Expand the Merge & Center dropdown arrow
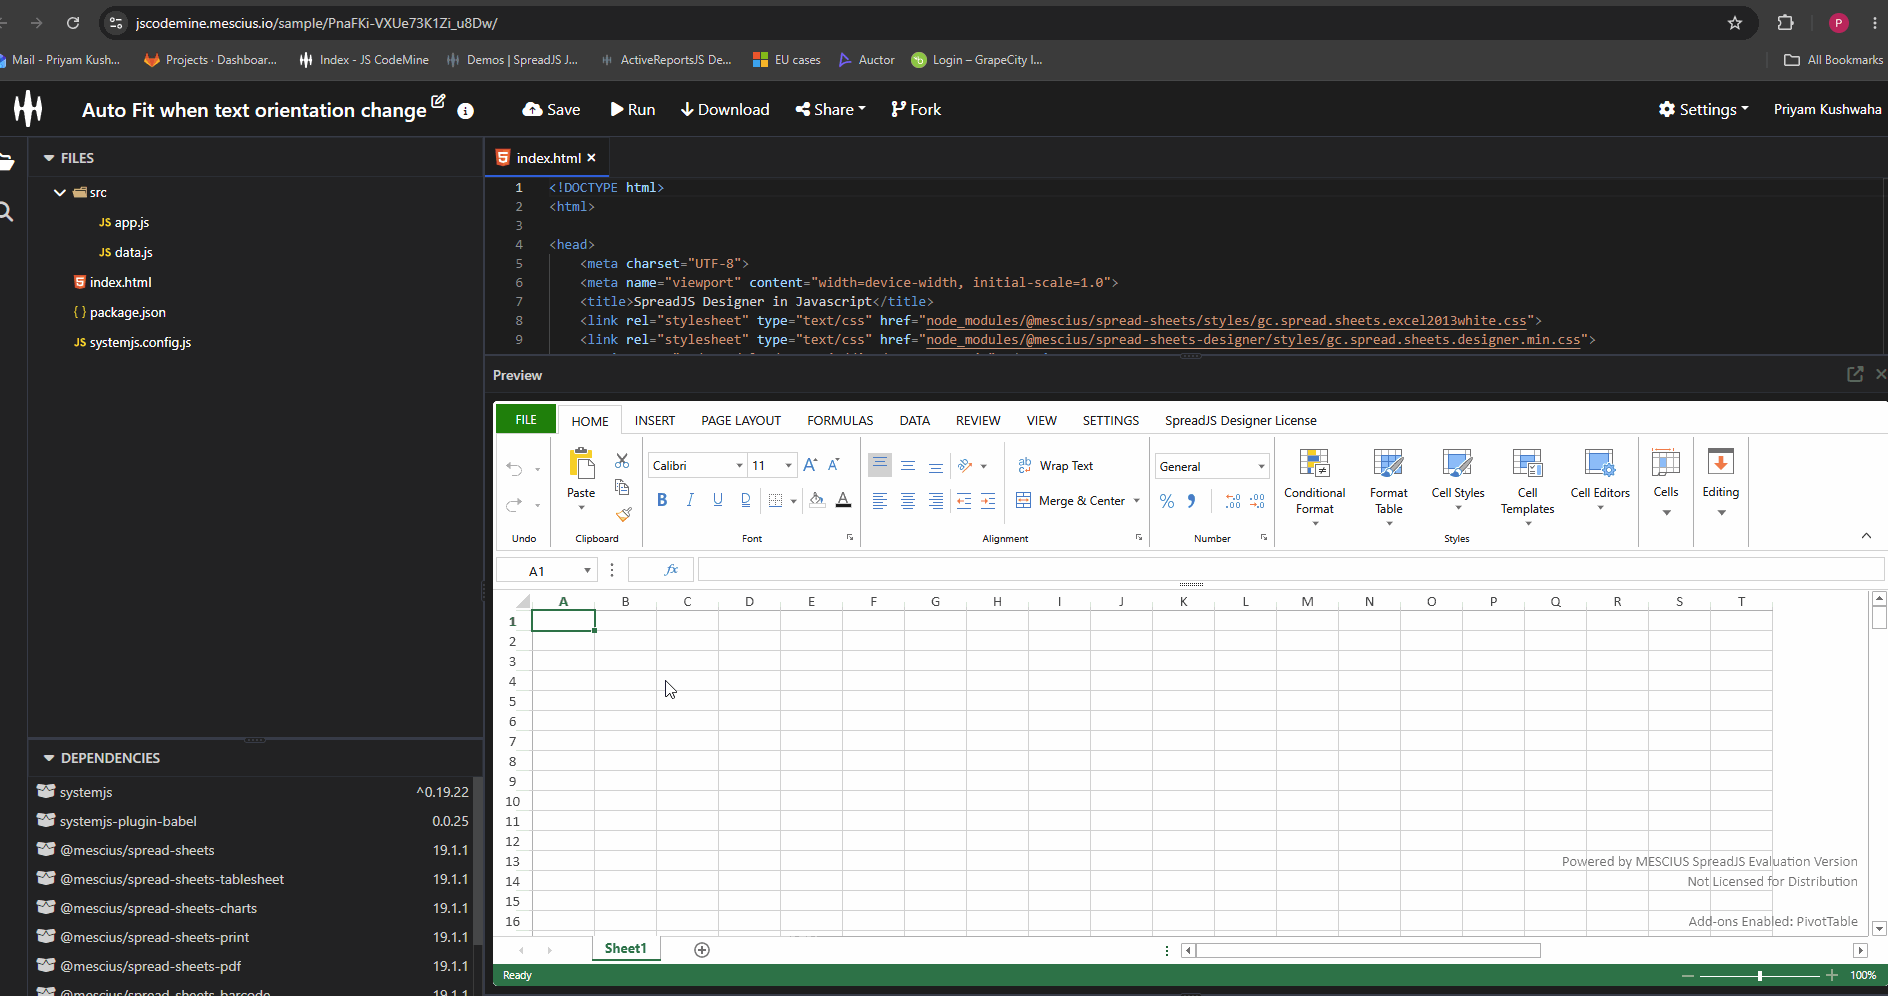 click(1137, 501)
